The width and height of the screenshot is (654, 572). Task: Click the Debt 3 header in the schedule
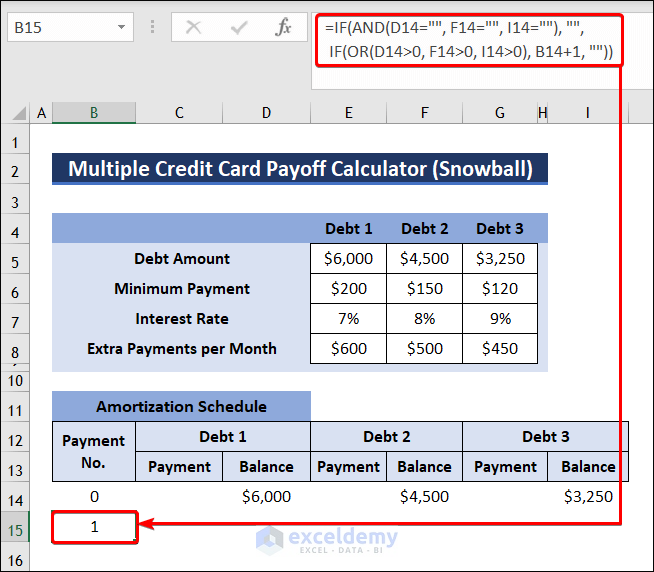[x=545, y=436]
